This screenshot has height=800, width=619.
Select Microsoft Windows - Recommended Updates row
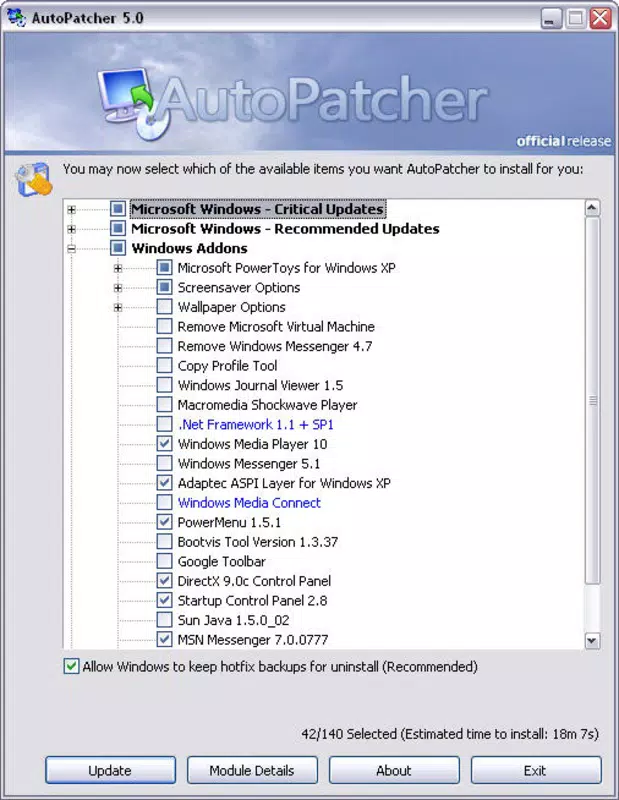[285, 228]
